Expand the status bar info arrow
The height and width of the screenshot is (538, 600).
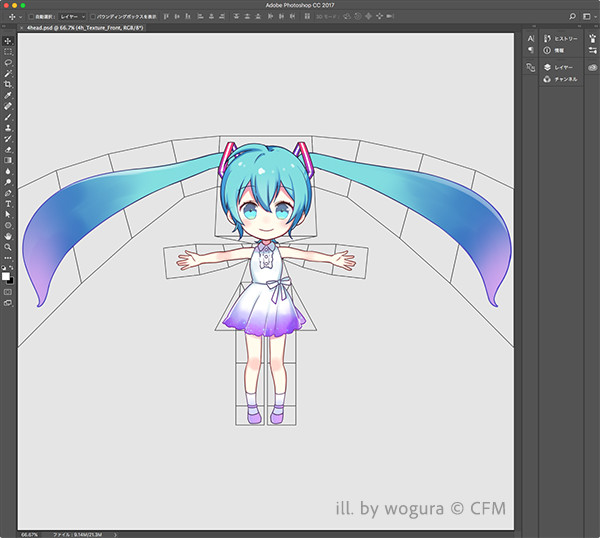pyautogui.click(x=115, y=535)
